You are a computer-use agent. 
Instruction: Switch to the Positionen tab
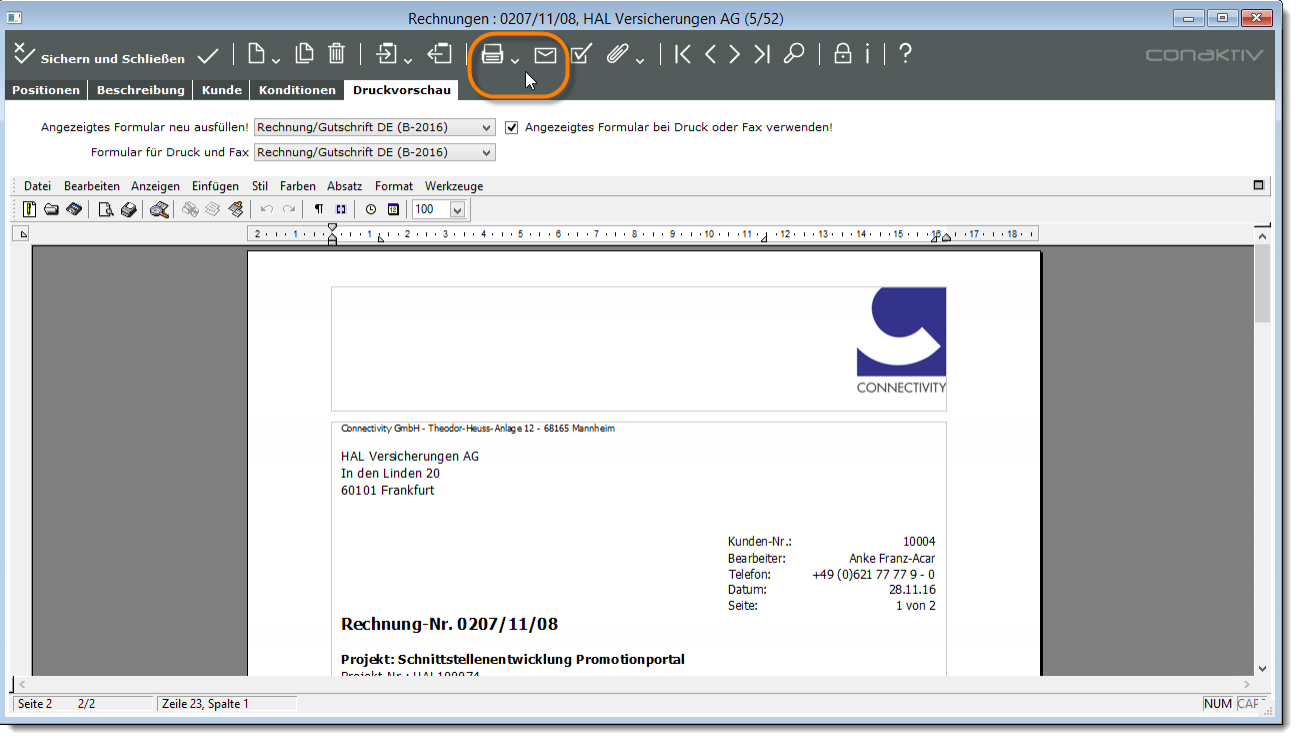46,90
